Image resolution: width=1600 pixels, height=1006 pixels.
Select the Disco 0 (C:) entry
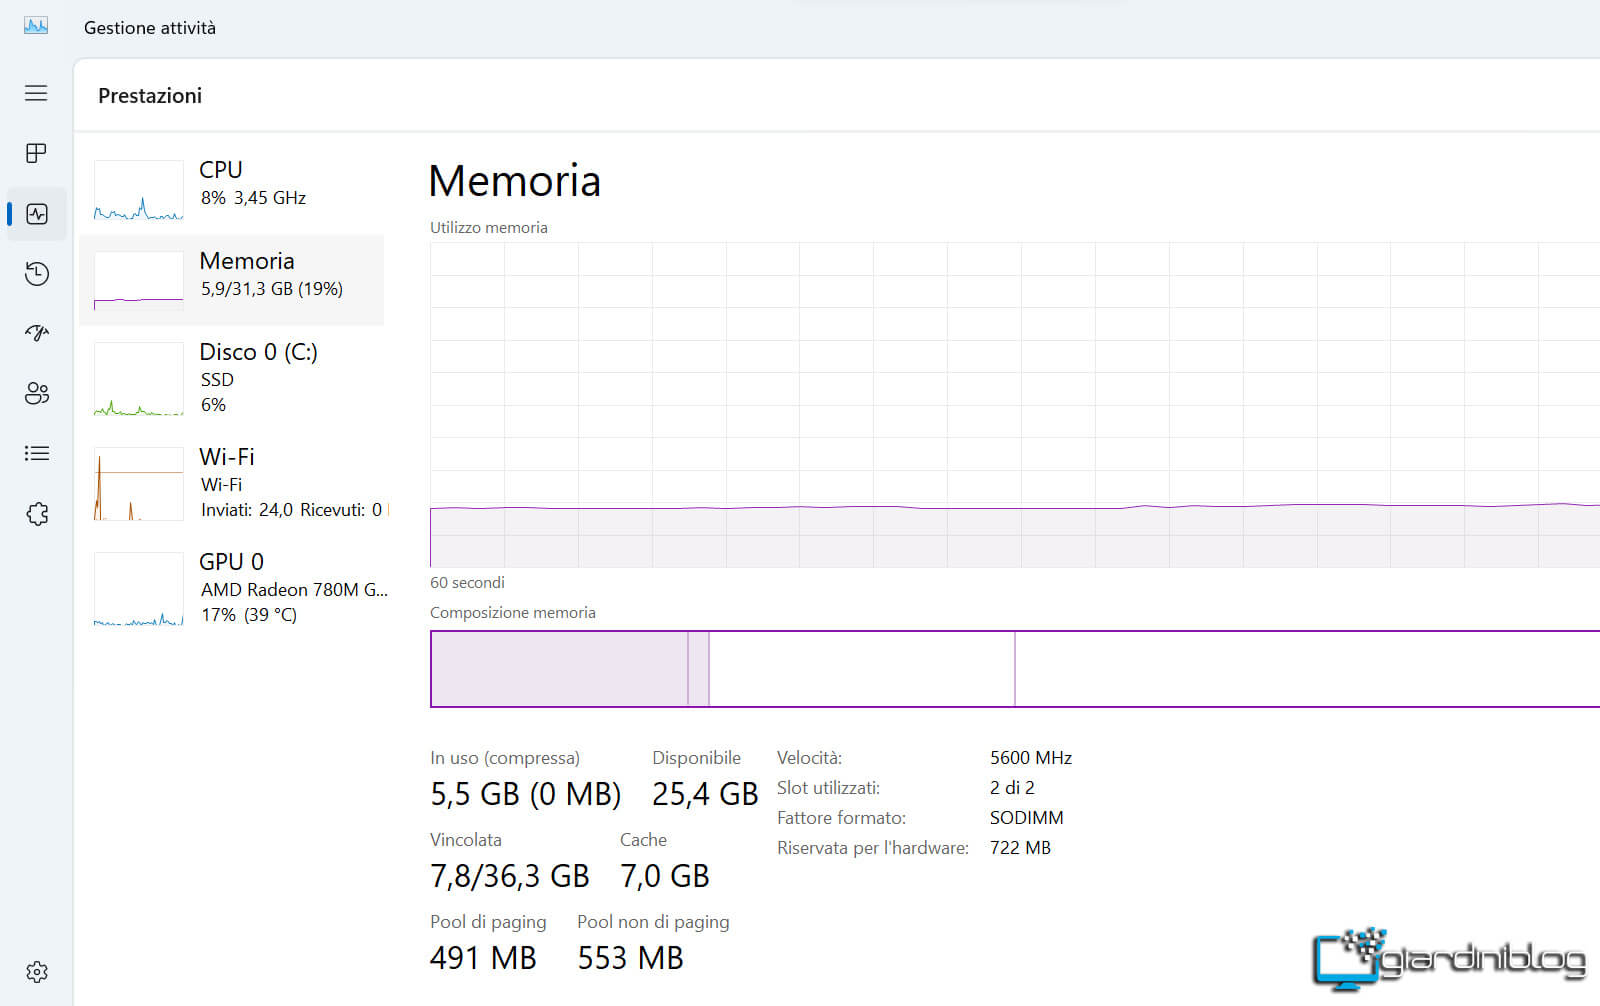(x=232, y=378)
